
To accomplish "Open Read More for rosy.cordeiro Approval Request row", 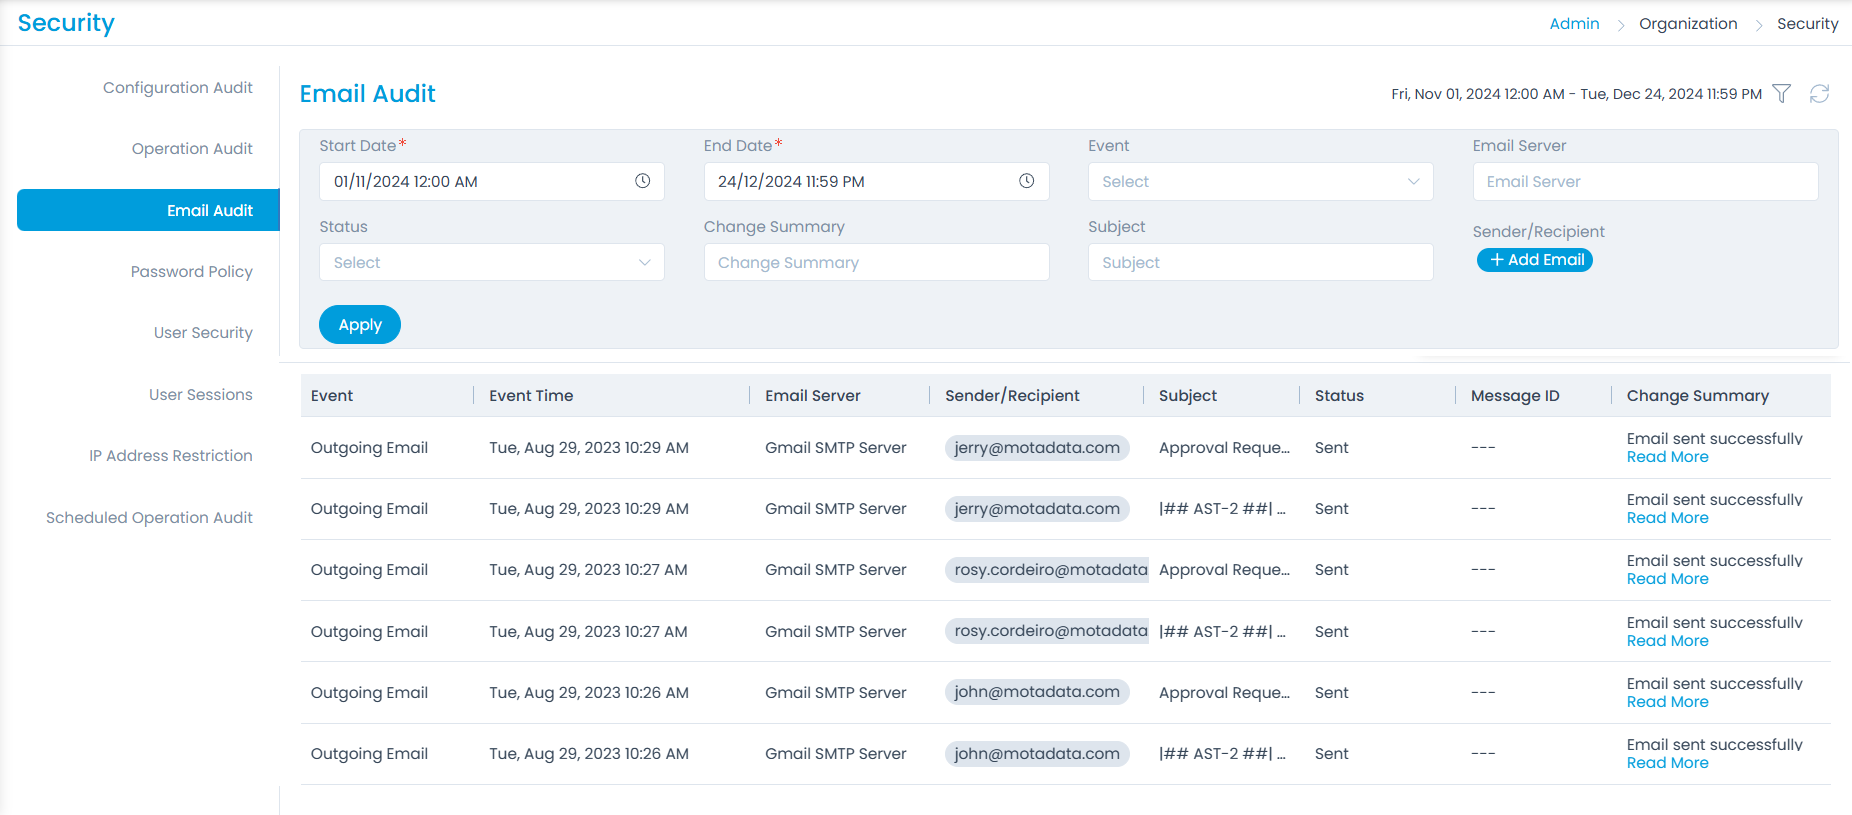I will pos(1667,579).
